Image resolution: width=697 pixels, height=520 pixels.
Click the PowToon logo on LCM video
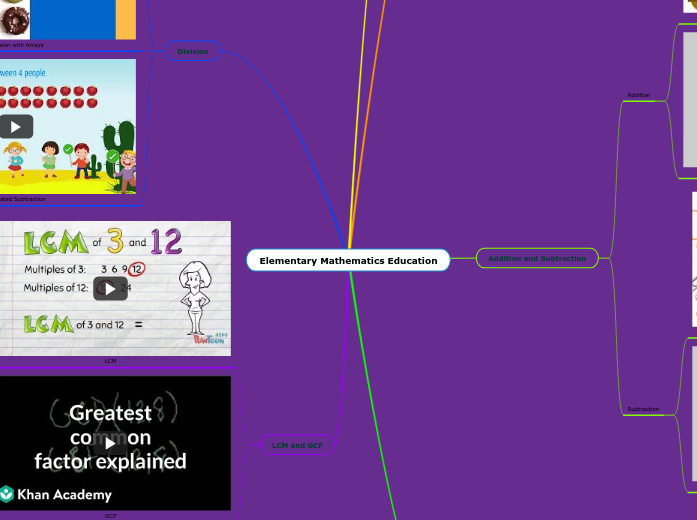tap(208, 339)
